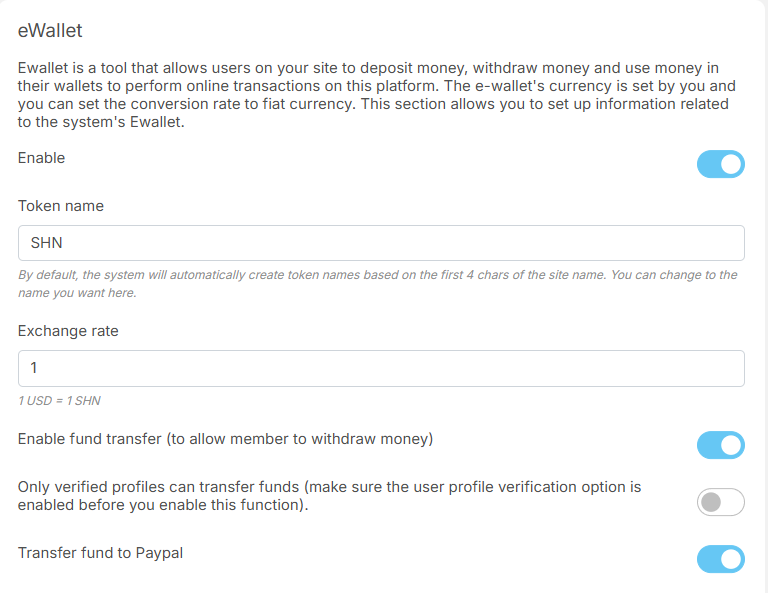
Task: Click the 'Enable fund transfer' label text
Action: [225, 438]
